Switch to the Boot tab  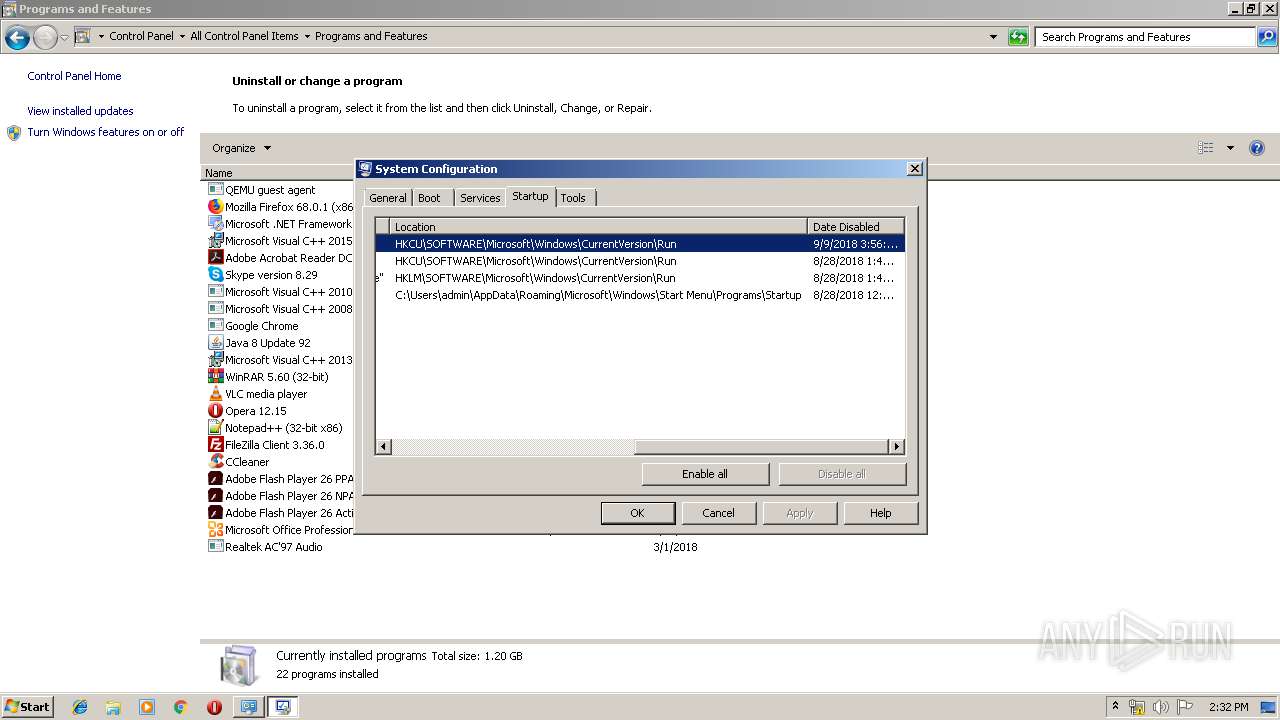click(x=429, y=198)
